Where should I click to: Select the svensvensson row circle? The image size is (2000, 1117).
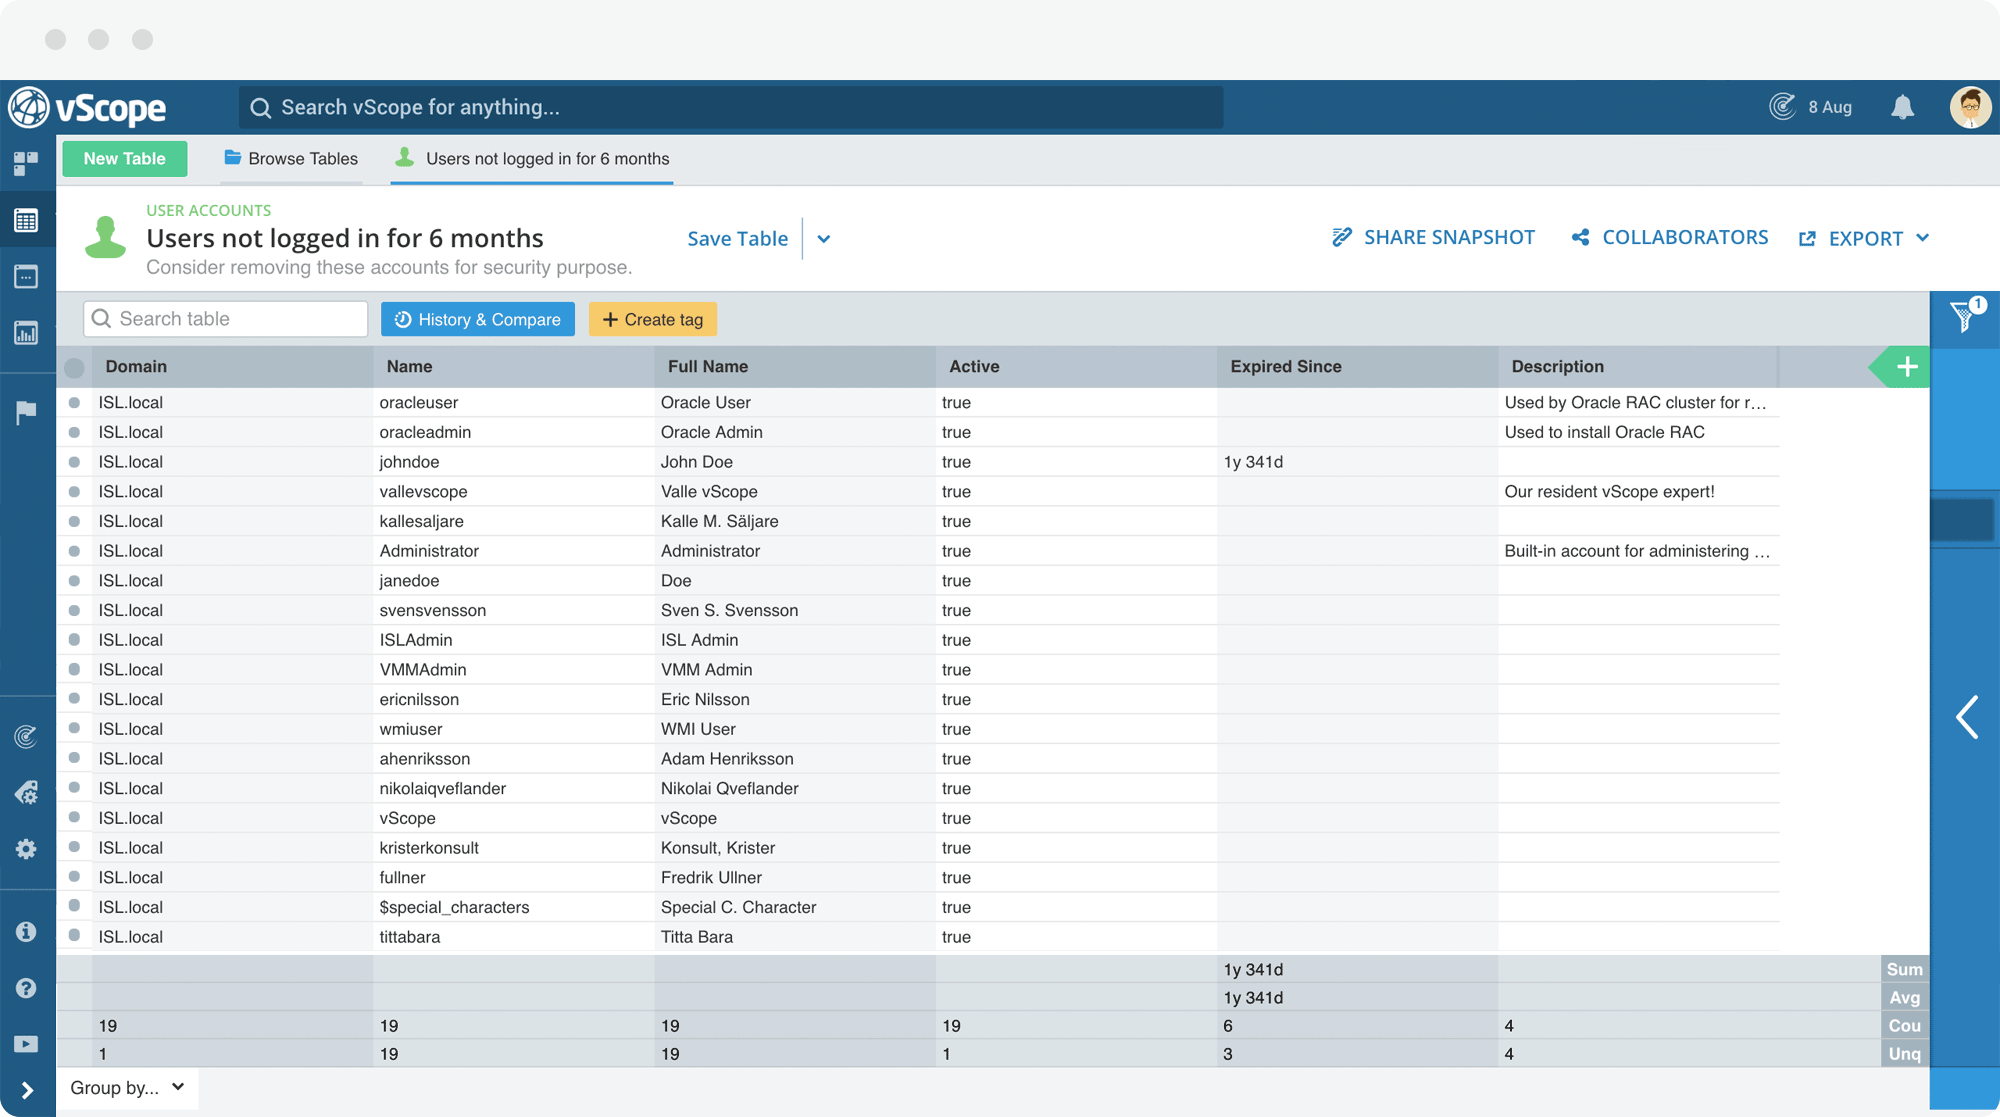point(74,610)
